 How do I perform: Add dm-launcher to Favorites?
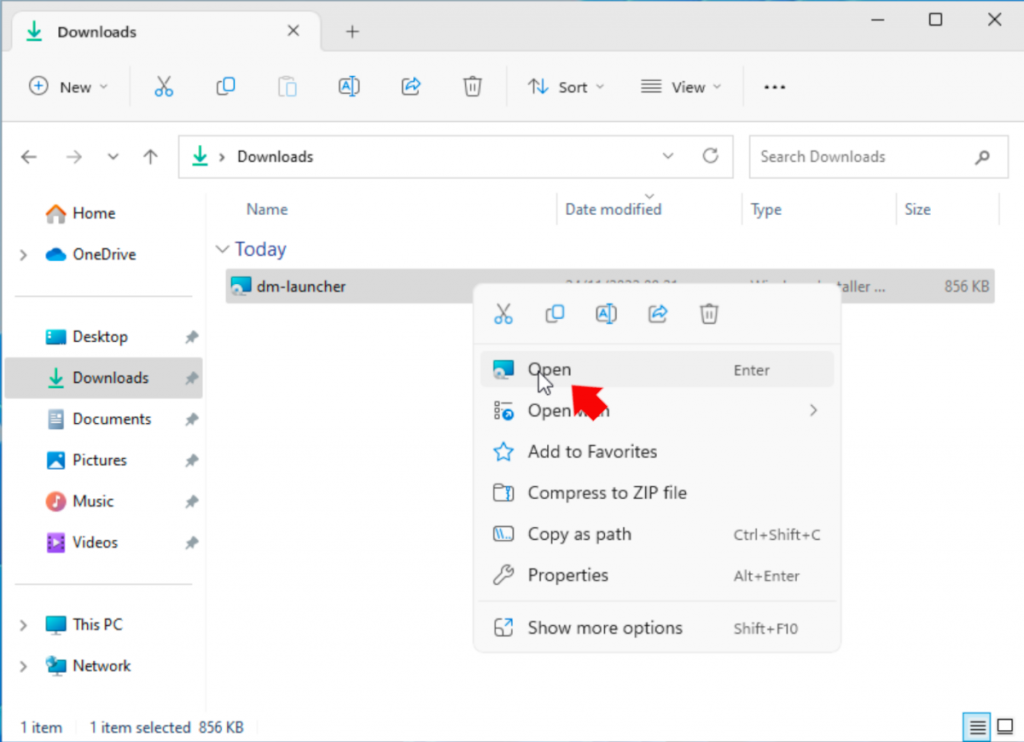(x=592, y=451)
